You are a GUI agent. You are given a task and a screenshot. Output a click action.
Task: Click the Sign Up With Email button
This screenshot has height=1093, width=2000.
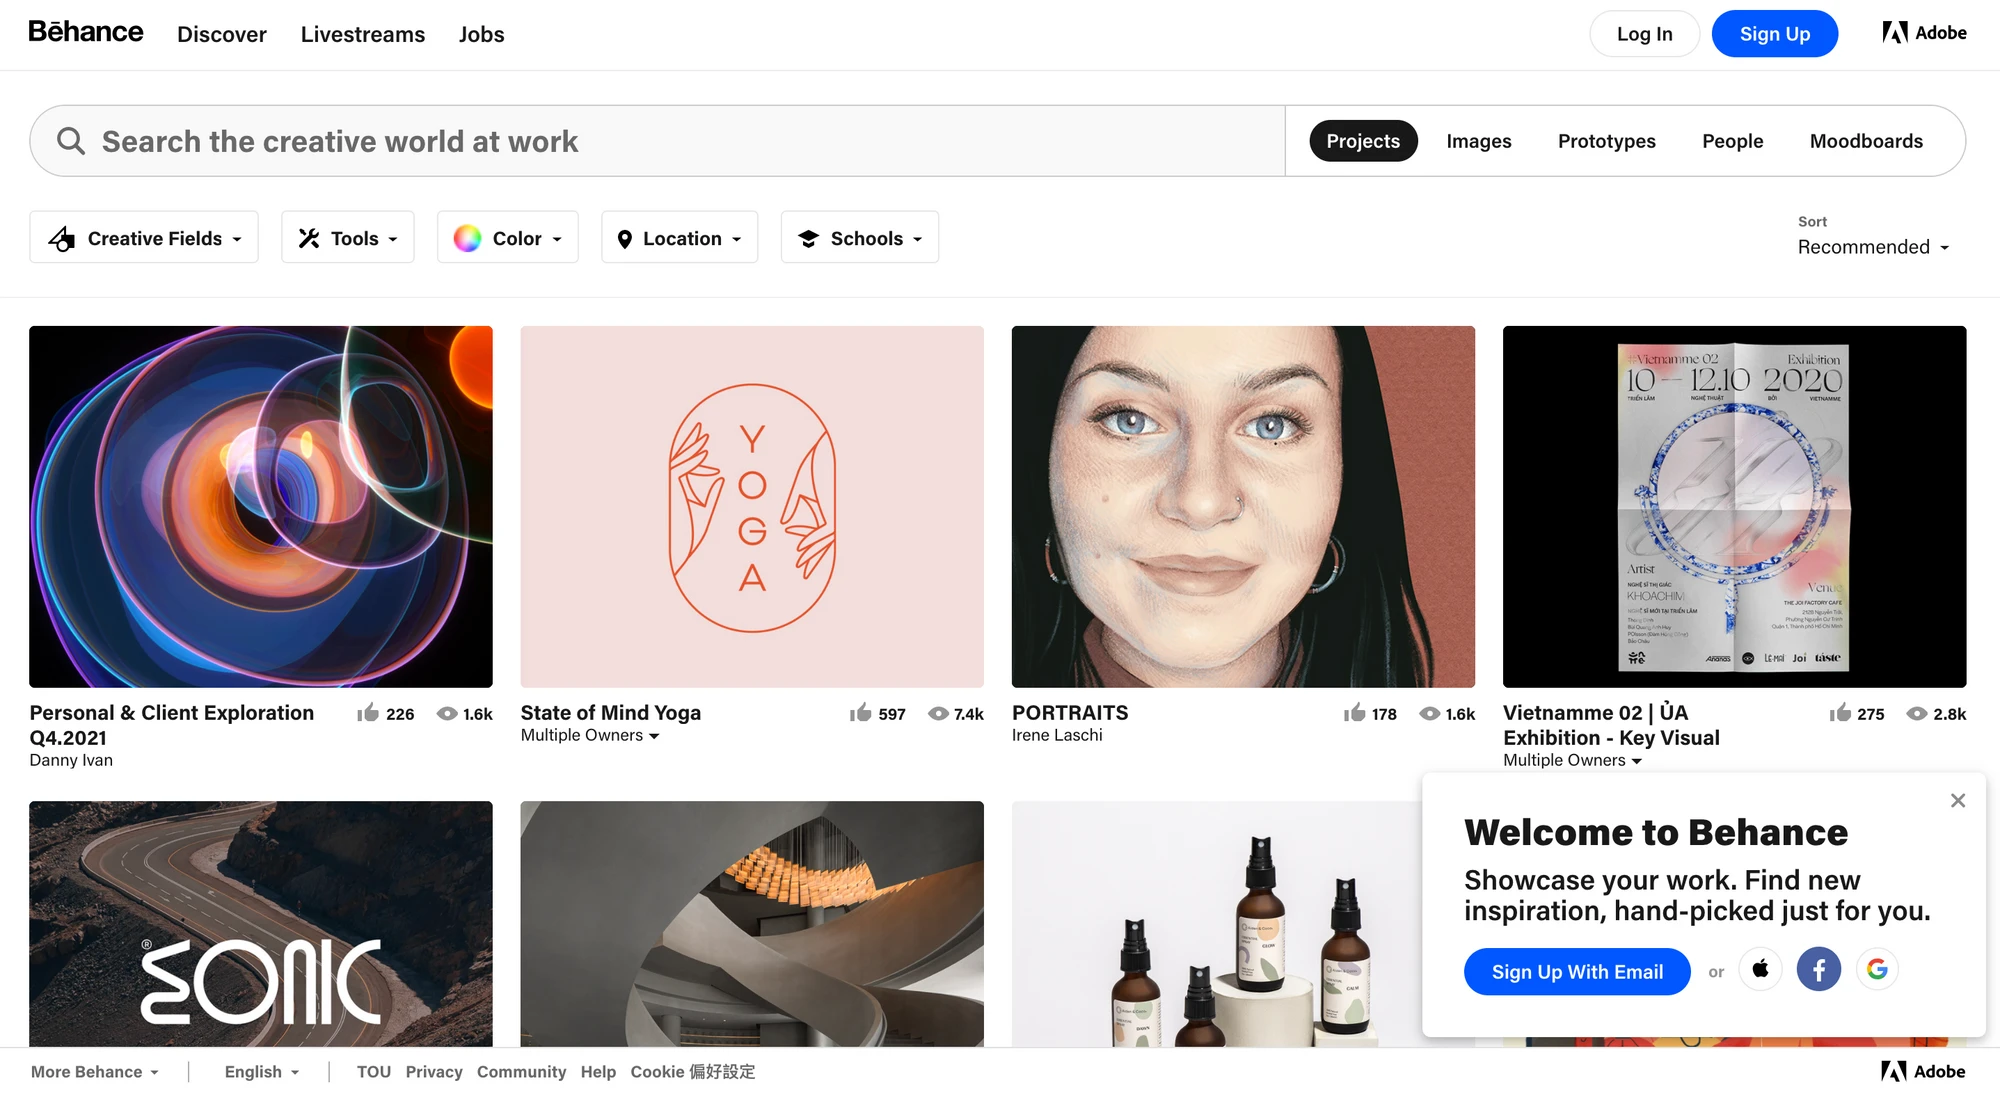point(1577,971)
